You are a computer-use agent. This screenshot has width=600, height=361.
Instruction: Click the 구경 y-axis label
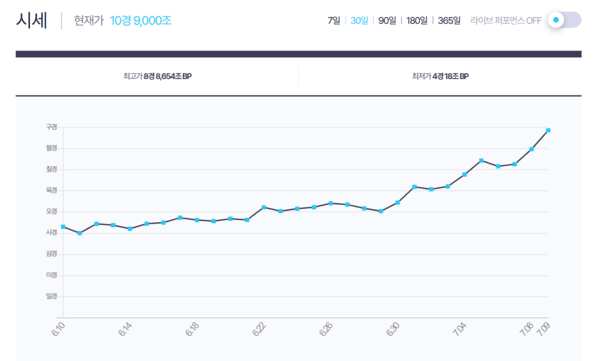click(x=52, y=127)
